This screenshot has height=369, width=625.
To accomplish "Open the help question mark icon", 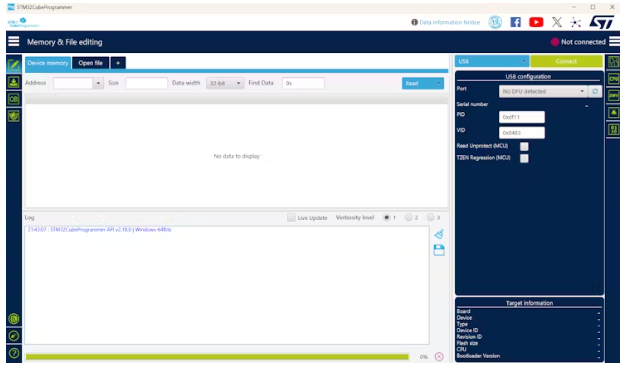I will (14, 353).
